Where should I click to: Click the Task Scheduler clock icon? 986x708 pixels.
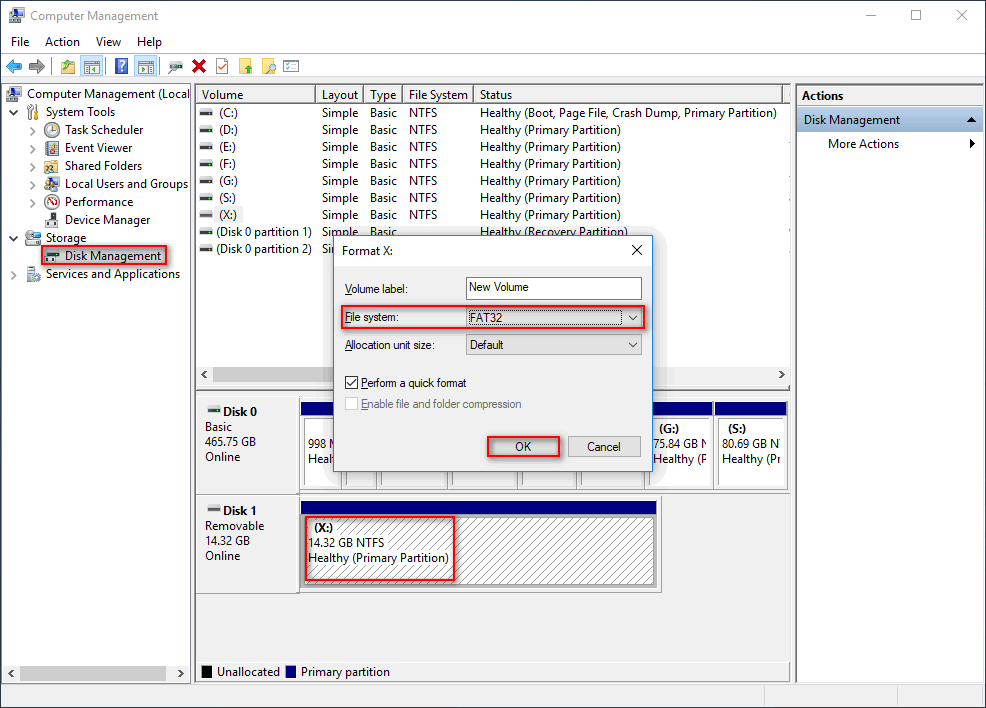click(52, 130)
